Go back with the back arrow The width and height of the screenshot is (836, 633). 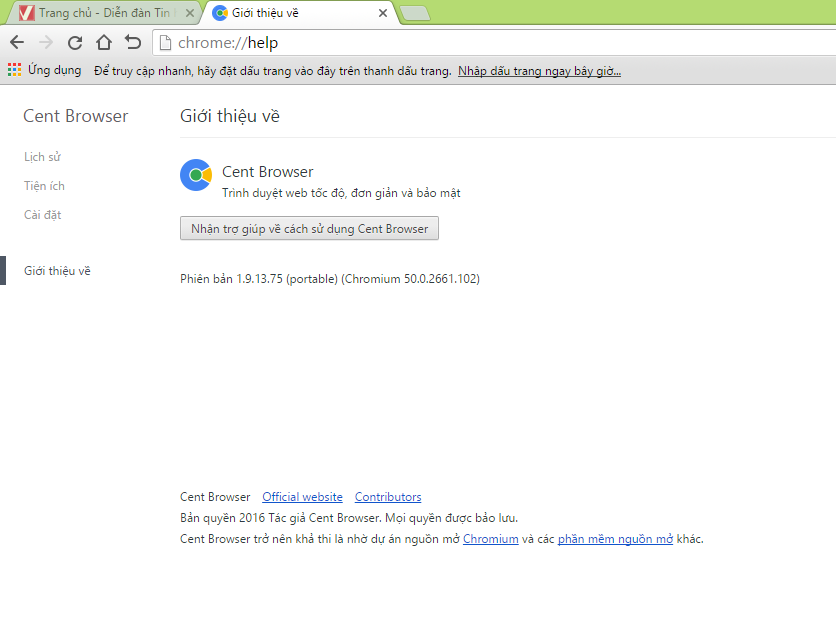(17, 42)
